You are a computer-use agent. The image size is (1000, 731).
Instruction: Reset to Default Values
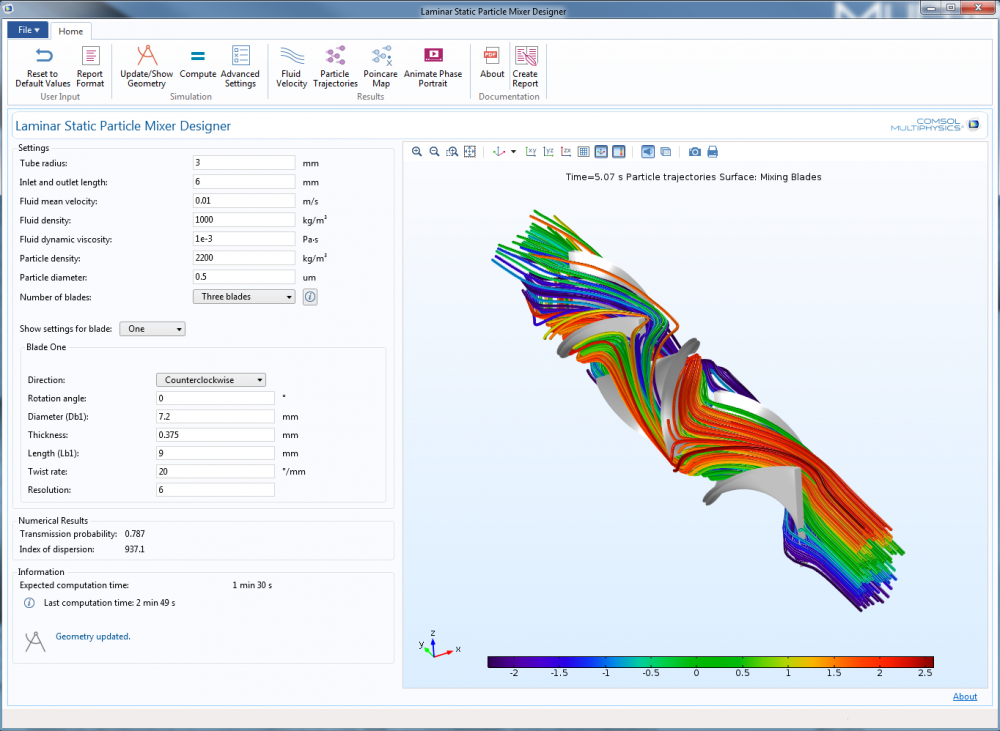[43, 66]
